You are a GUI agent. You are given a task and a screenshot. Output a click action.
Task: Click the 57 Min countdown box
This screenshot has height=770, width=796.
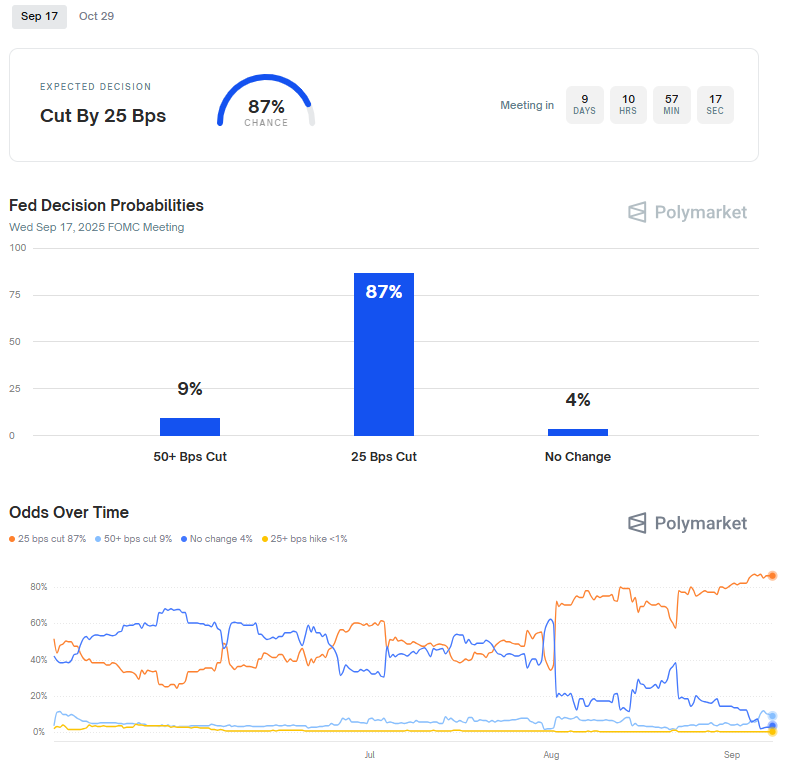tap(671, 104)
